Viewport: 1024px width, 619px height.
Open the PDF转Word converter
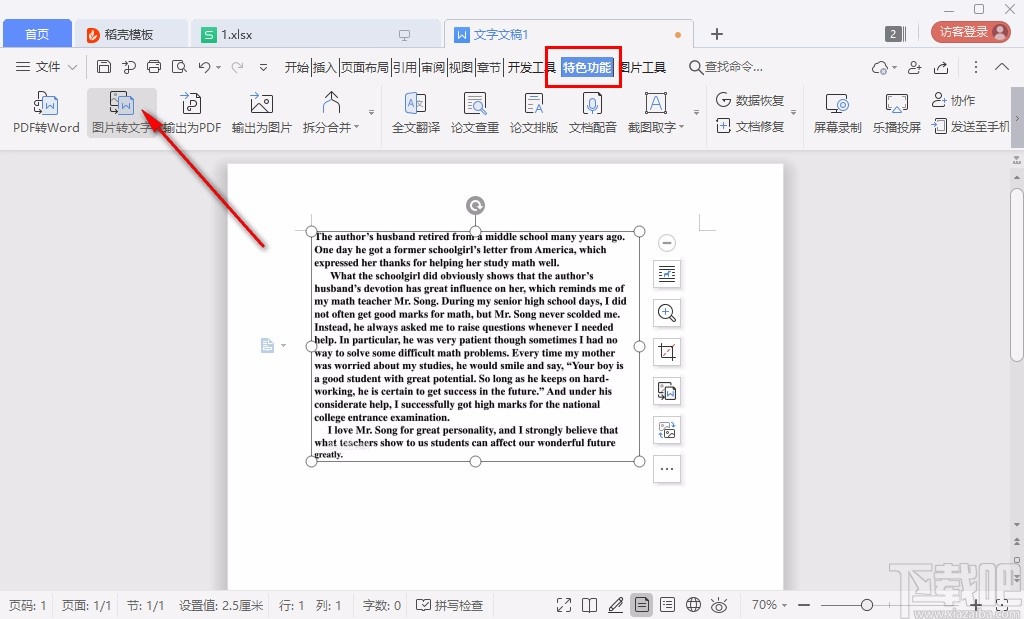(45, 110)
